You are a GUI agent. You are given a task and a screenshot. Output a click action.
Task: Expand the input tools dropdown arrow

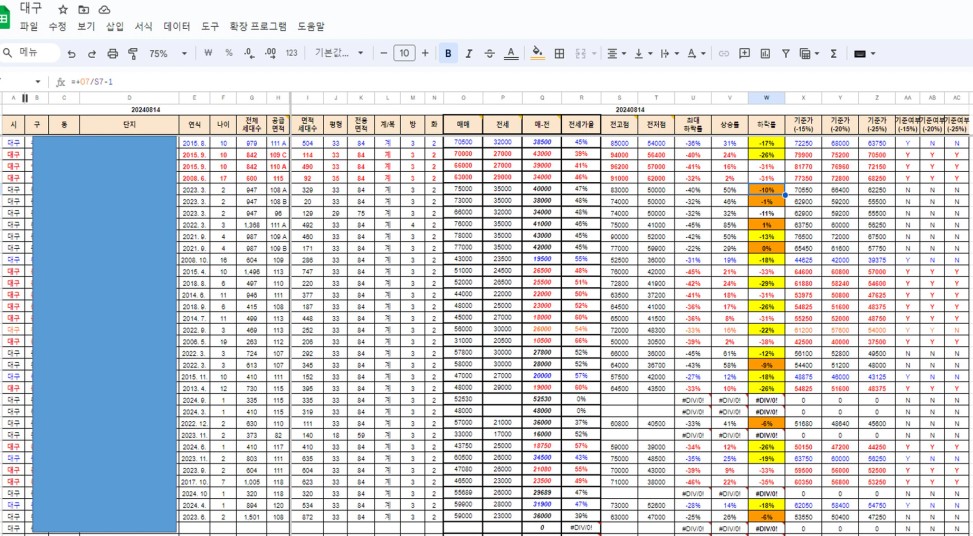pos(873,53)
